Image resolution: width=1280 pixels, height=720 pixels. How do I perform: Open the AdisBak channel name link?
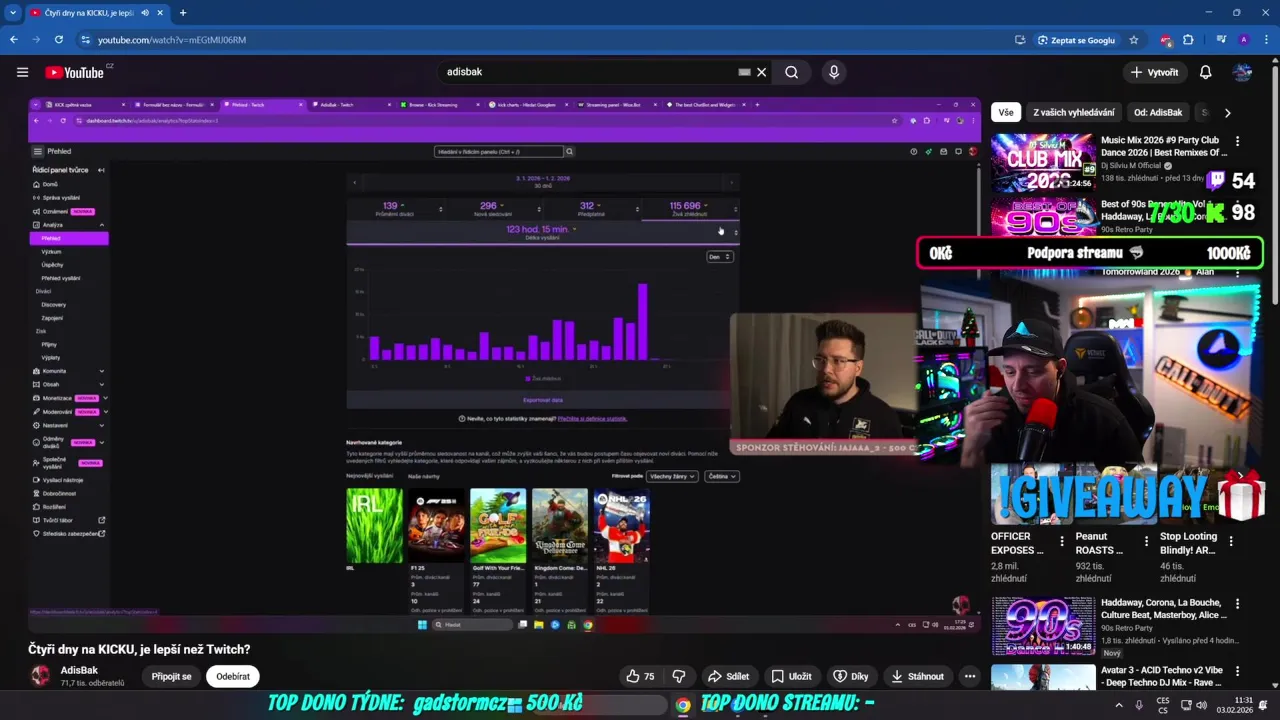coord(79,670)
